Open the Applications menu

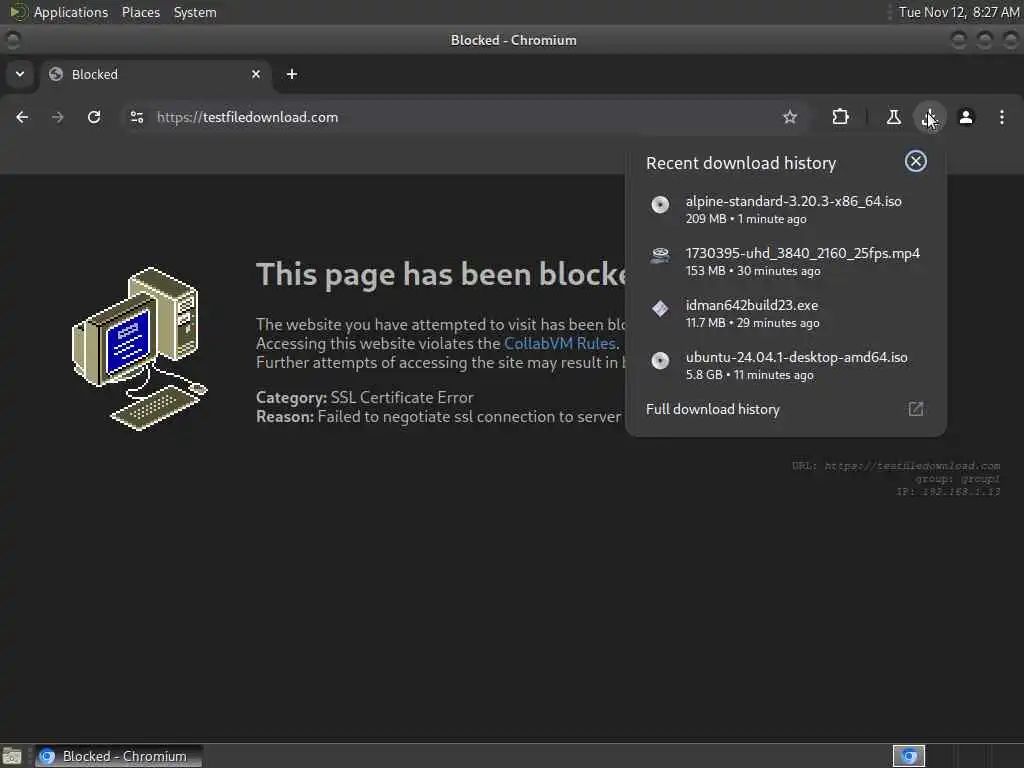pos(71,12)
